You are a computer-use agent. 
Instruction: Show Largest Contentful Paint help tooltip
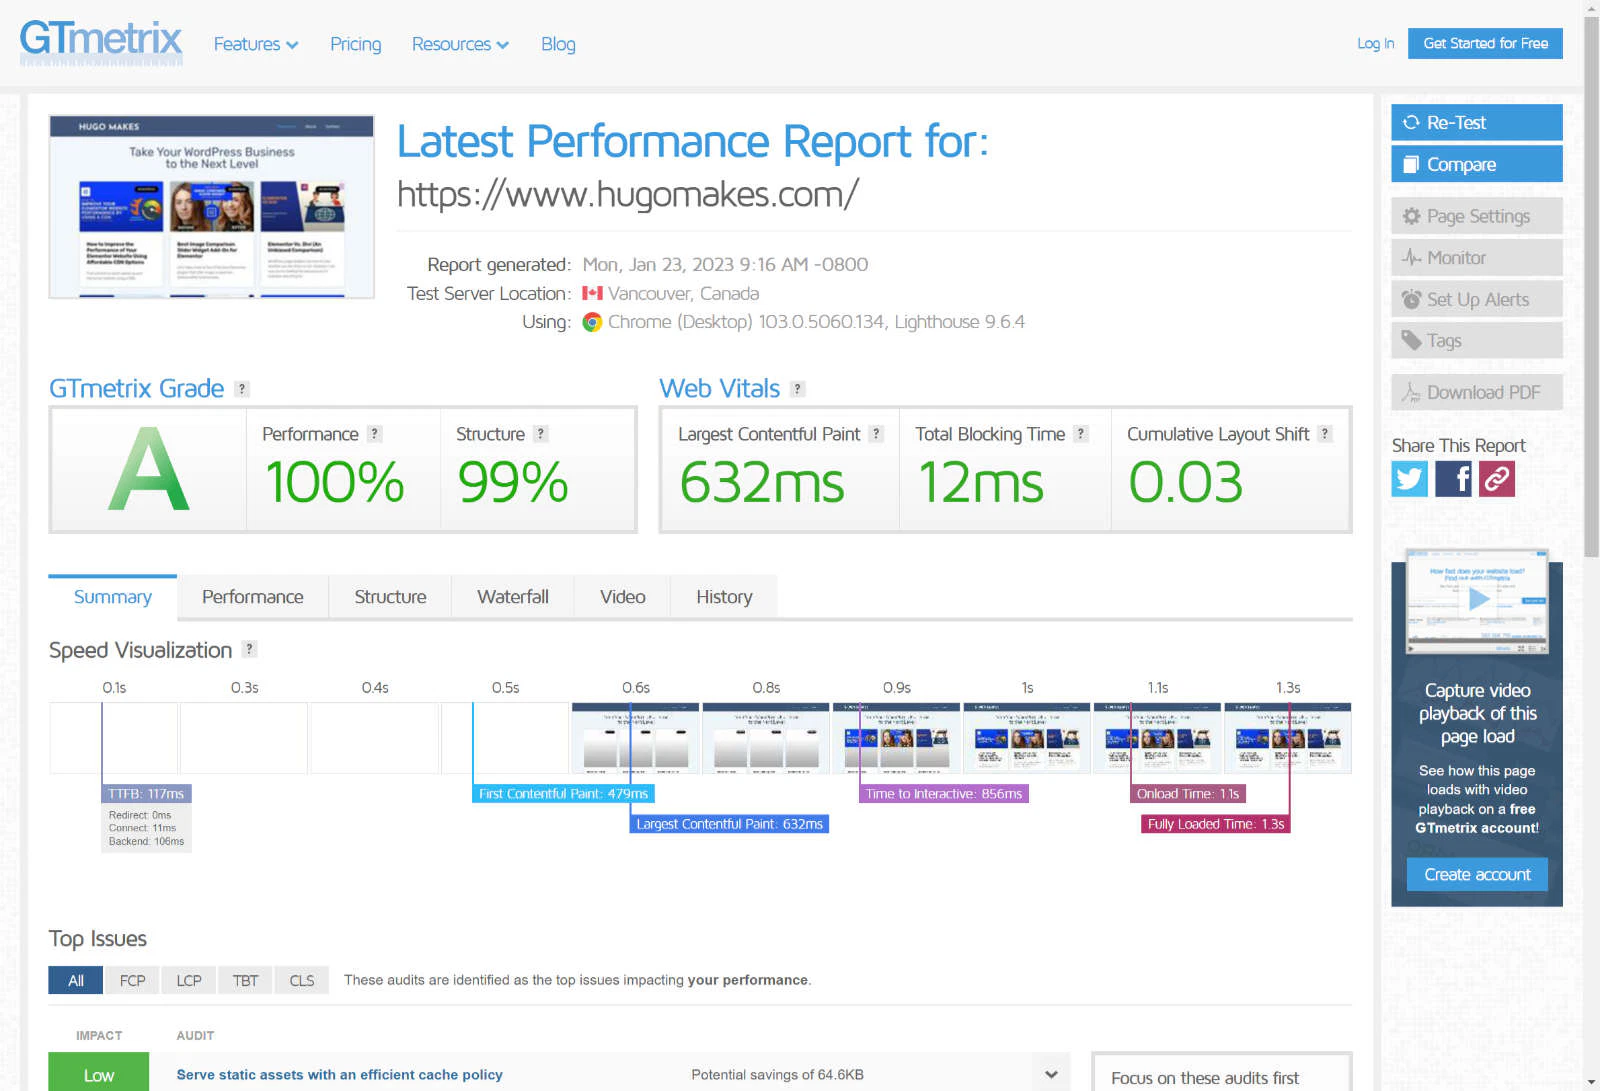pyautogui.click(x=876, y=434)
